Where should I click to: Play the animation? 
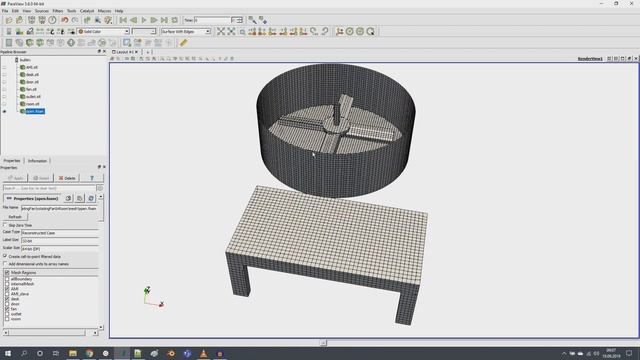(144, 20)
